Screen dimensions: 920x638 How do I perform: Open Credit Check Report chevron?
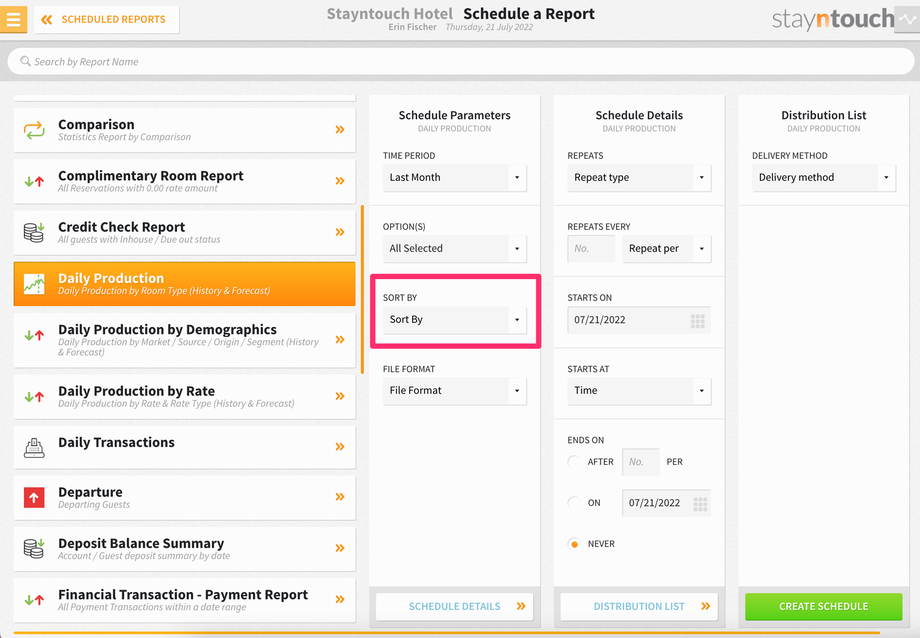[340, 232]
